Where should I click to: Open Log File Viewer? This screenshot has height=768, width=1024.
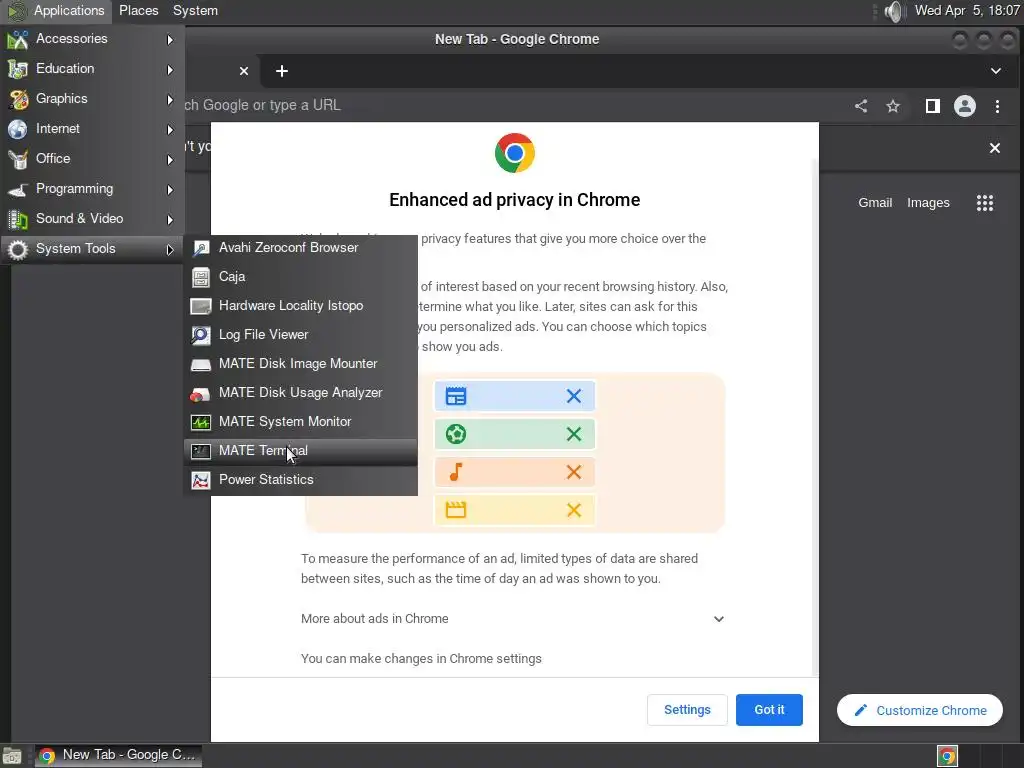(300, 334)
